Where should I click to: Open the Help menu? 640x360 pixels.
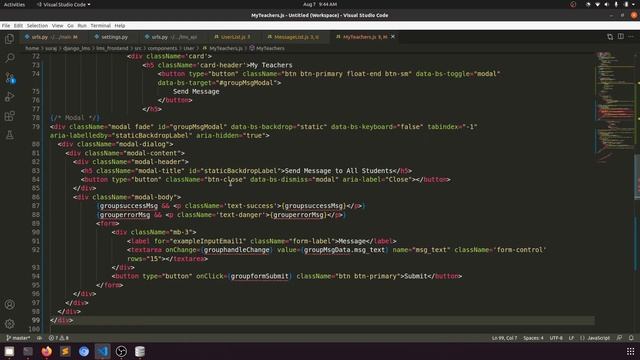click(x=120, y=25)
